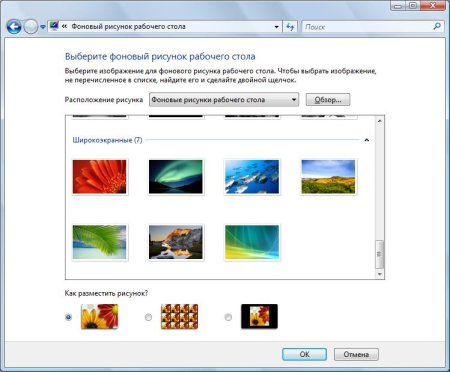450x372 pixels.
Task: Select the centered picture preview icon
Action: [x=259, y=316]
